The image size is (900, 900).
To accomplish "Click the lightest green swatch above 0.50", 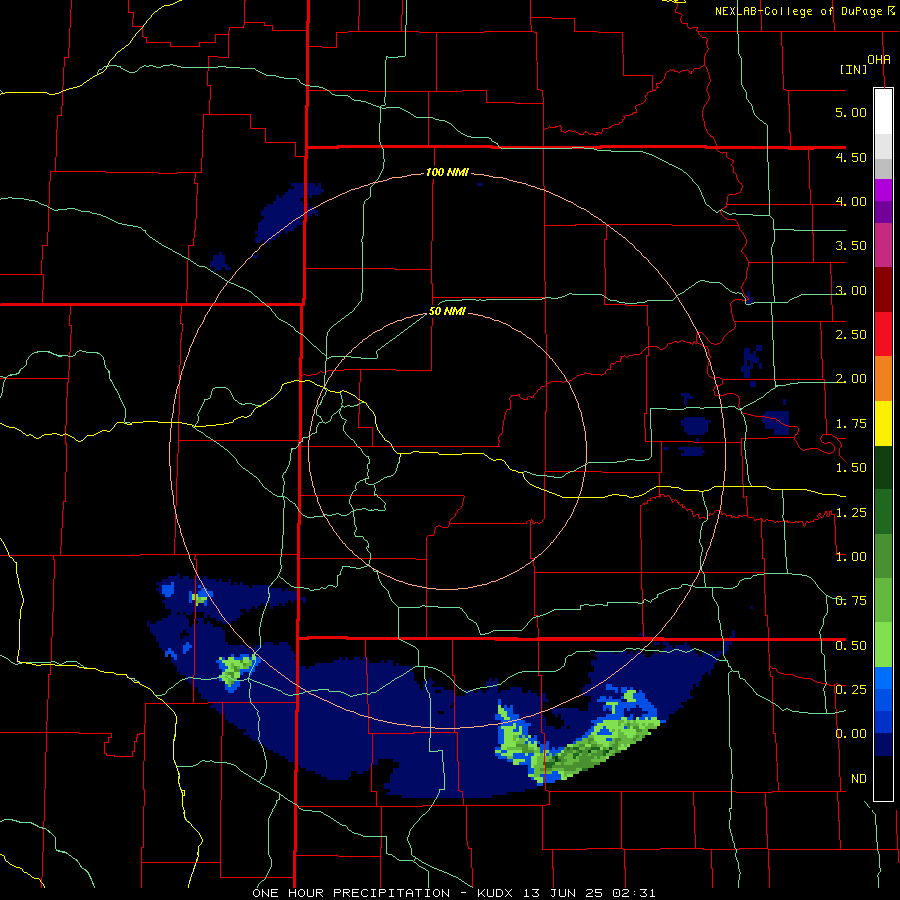I will 883,644.
